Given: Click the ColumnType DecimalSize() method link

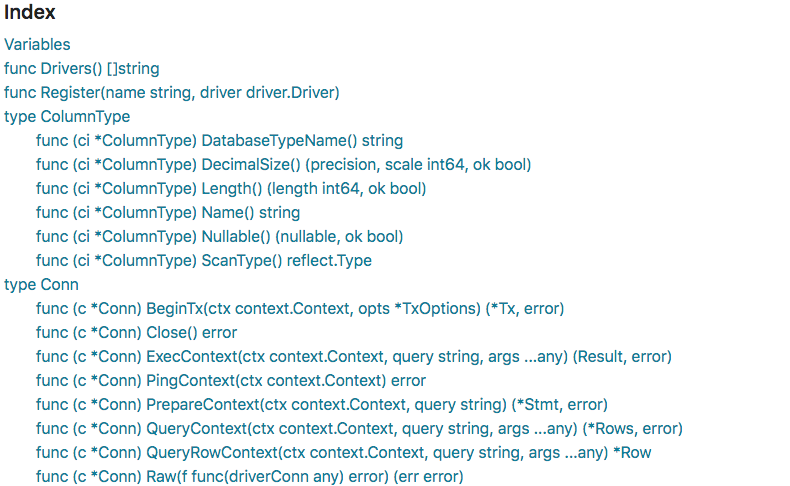Looking at the screenshot, I should click(284, 165).
